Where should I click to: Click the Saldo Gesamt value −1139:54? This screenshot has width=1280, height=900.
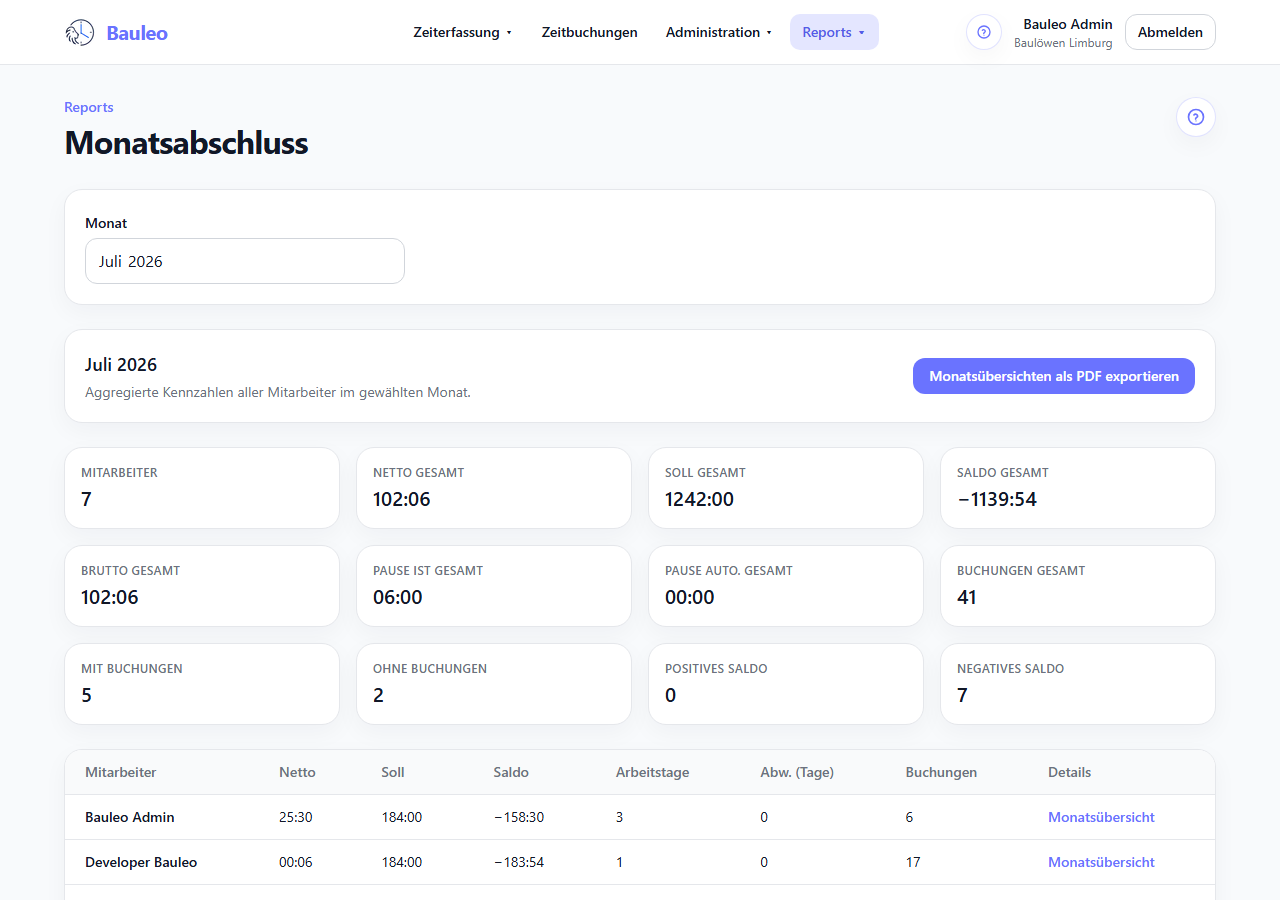(x=997, y=499)
